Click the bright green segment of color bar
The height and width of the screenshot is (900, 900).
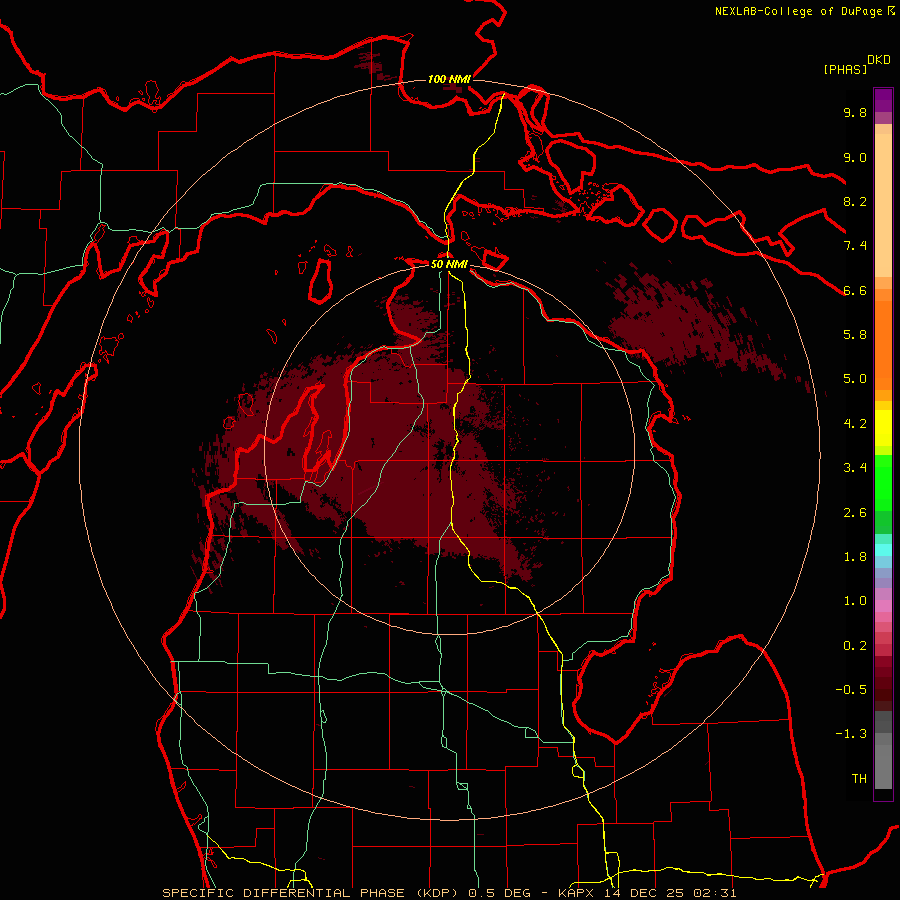point(883,482)
